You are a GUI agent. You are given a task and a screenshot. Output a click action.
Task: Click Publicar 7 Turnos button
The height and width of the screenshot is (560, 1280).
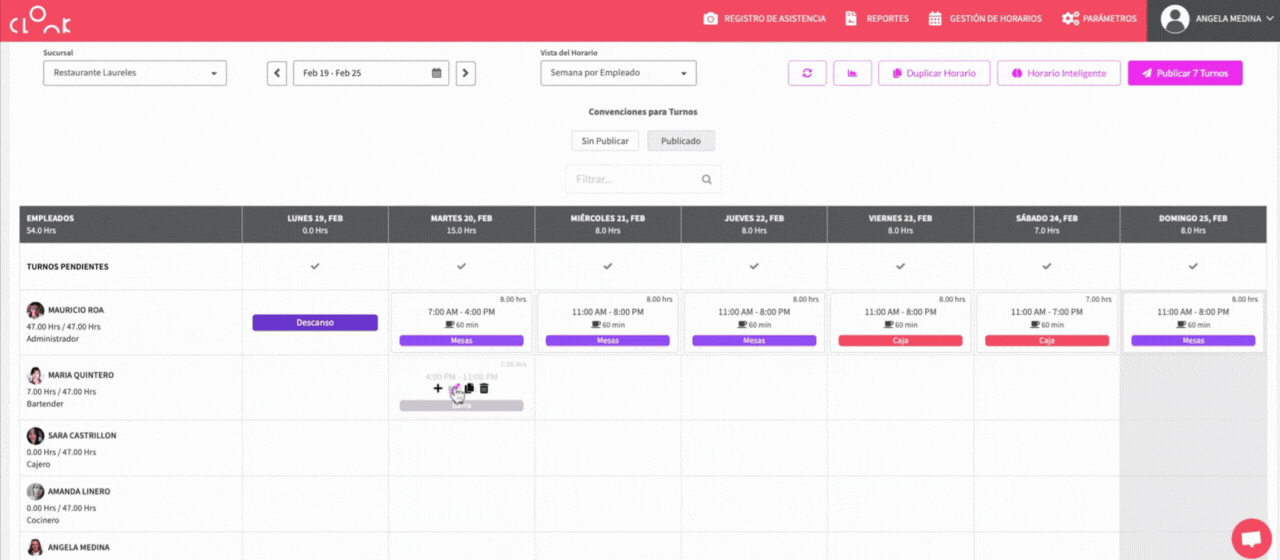(1185, 73)
